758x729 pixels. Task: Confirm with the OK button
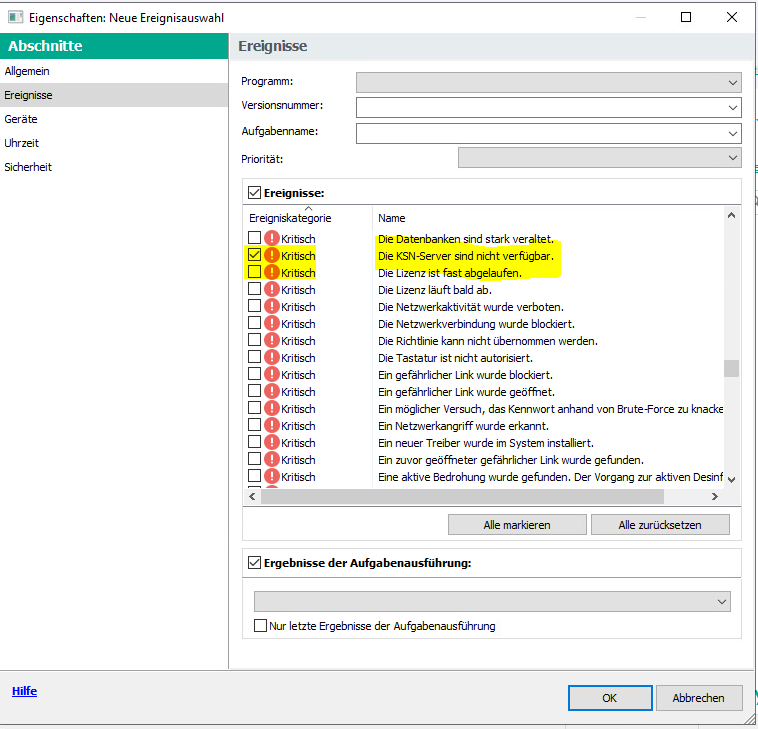coord(610,698)
